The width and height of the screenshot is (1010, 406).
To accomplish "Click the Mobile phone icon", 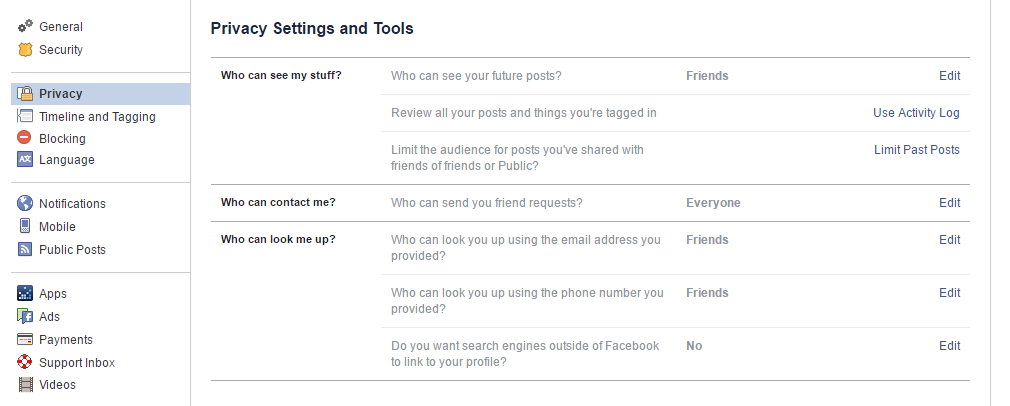I will pos(26,227).
